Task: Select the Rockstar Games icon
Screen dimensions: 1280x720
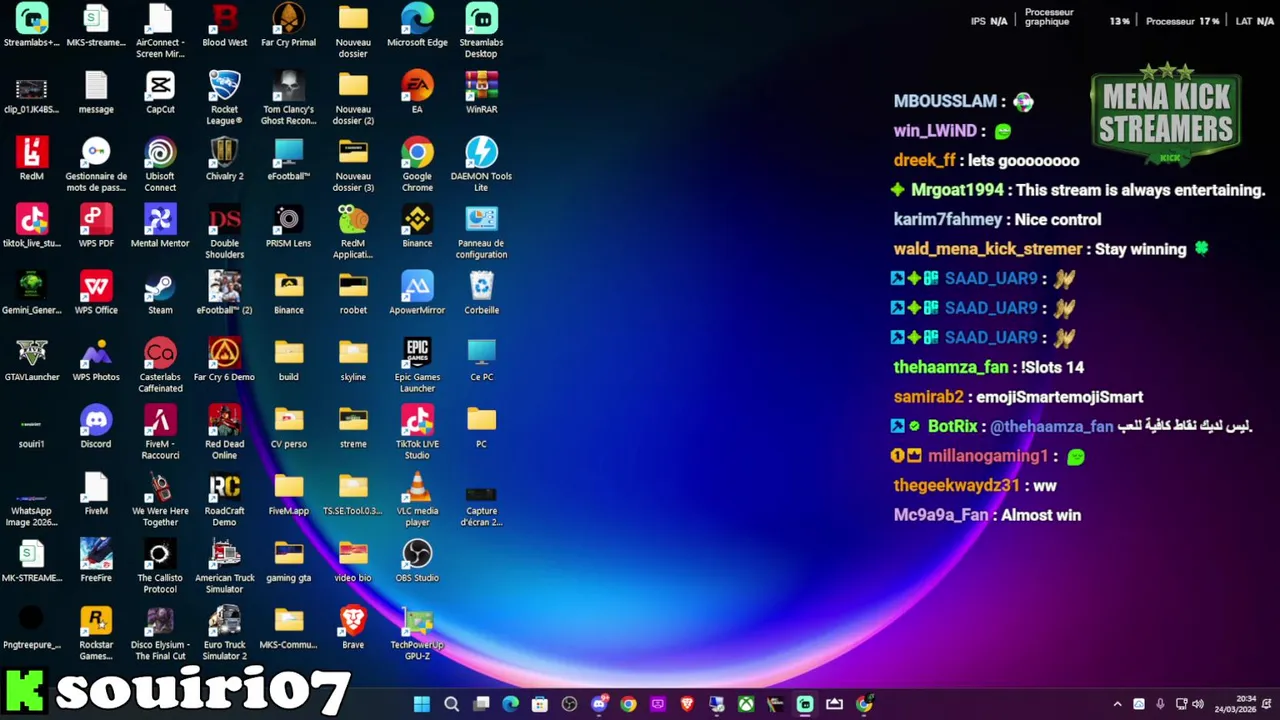Action: (96, 634)
